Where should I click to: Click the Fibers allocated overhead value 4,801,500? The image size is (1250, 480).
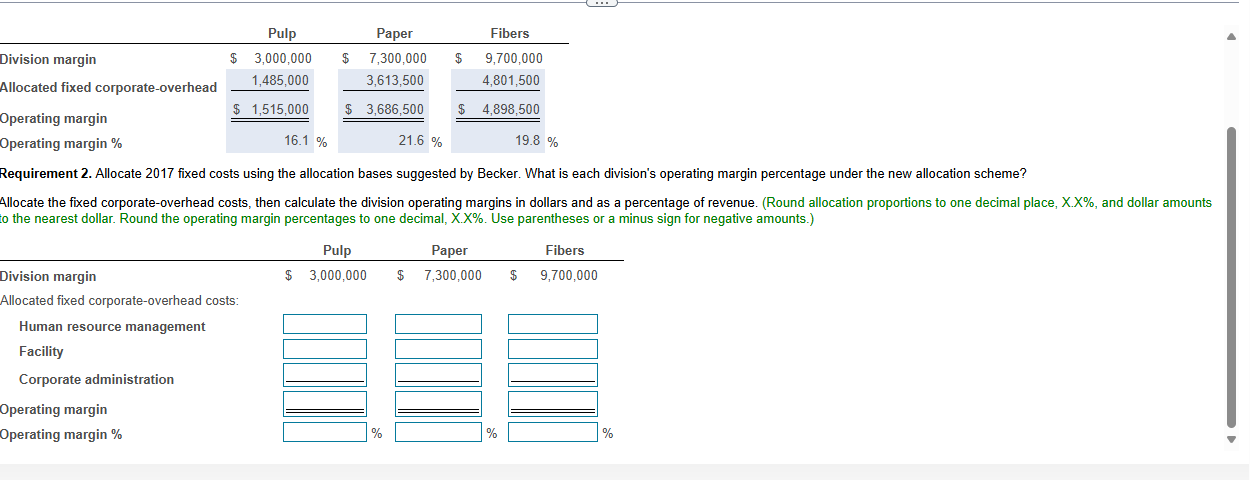511,80
